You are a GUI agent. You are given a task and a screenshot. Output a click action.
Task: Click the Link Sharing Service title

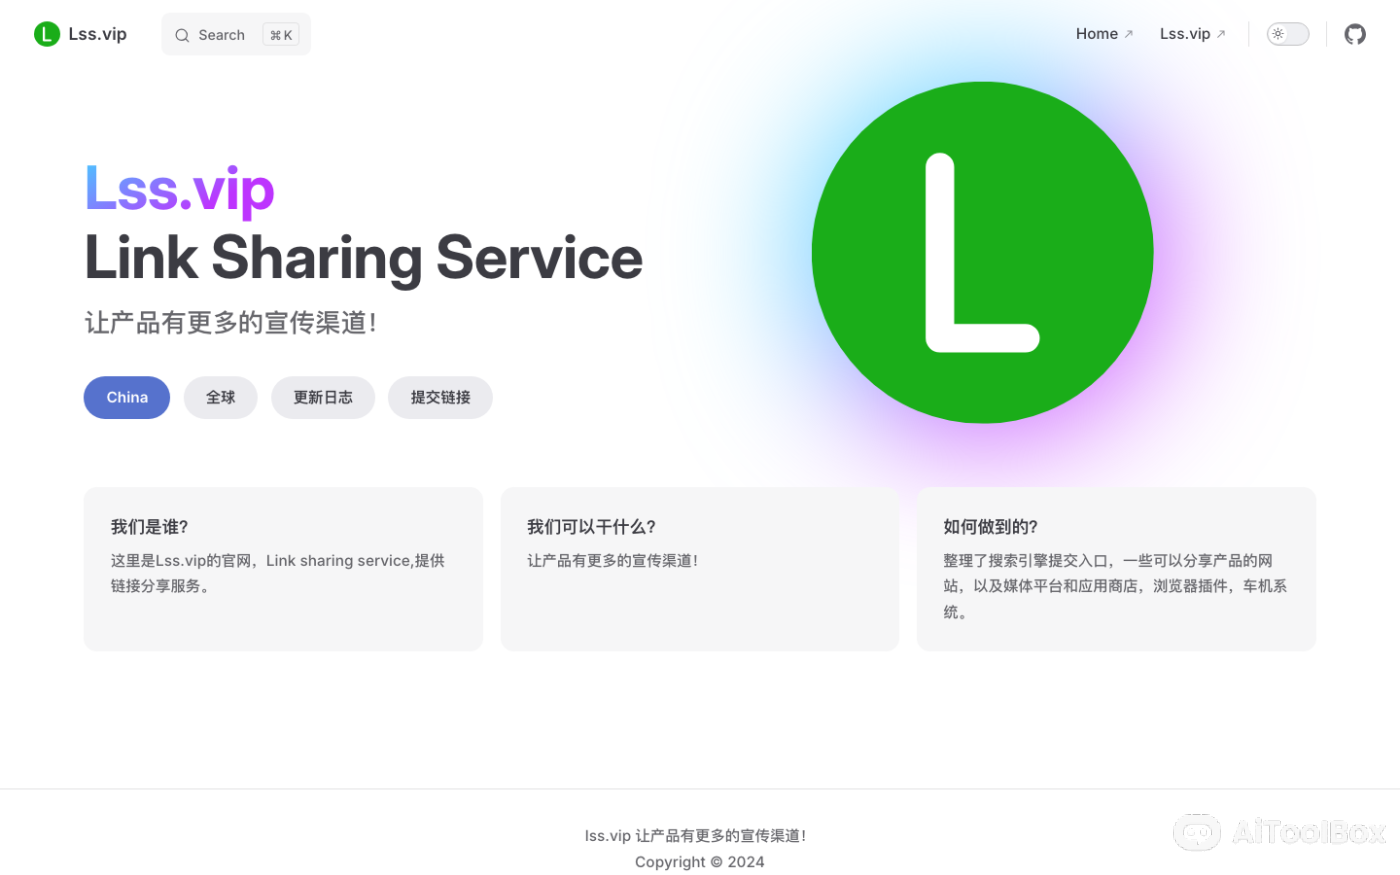[363, 258]
